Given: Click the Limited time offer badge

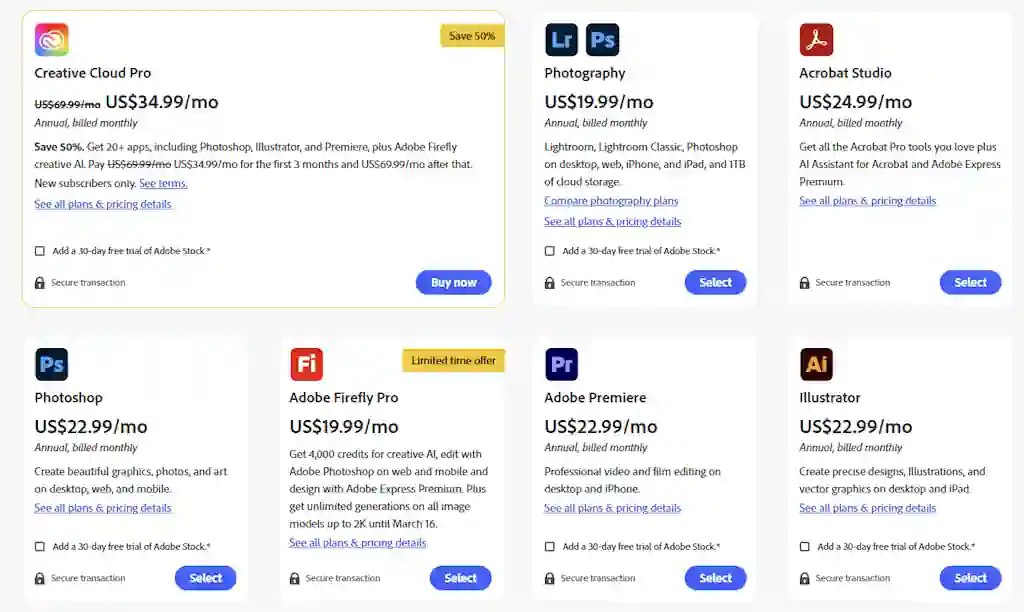Looking at the screenshot, I should tap(453, 360).
